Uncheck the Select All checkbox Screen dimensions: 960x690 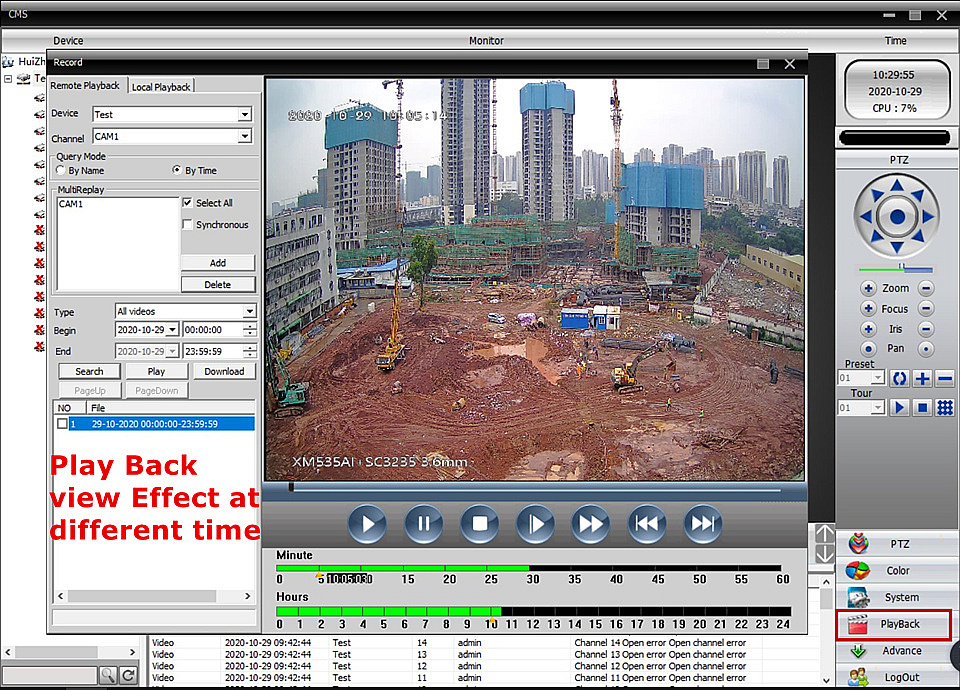click(188, 203)
